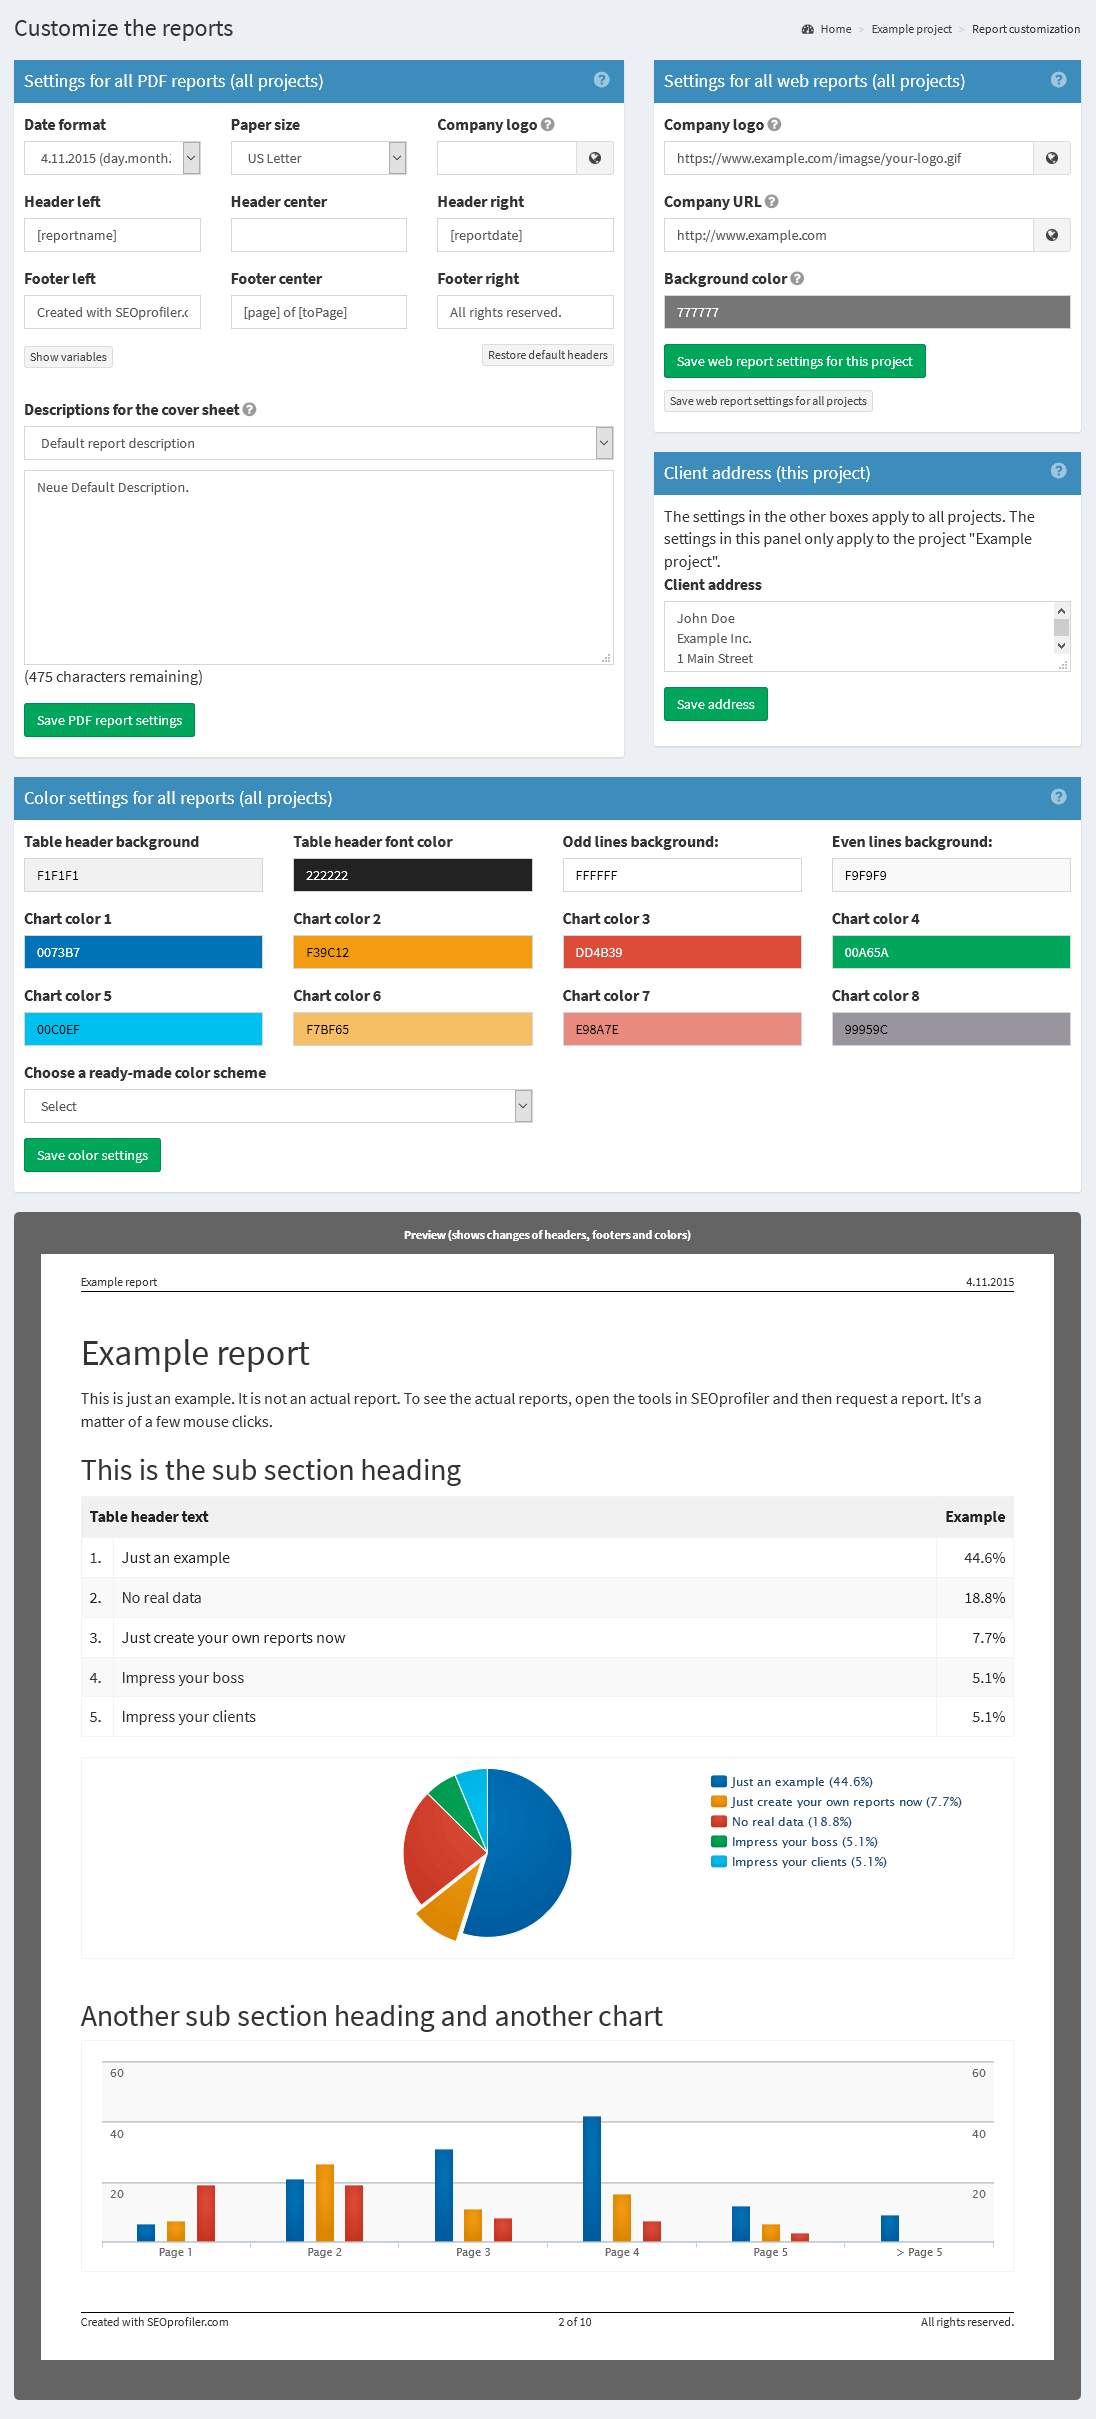The image size is (1096, 2419).
Task: Click 'Page 3' bar chart axis label
Action: (473, 2252)
